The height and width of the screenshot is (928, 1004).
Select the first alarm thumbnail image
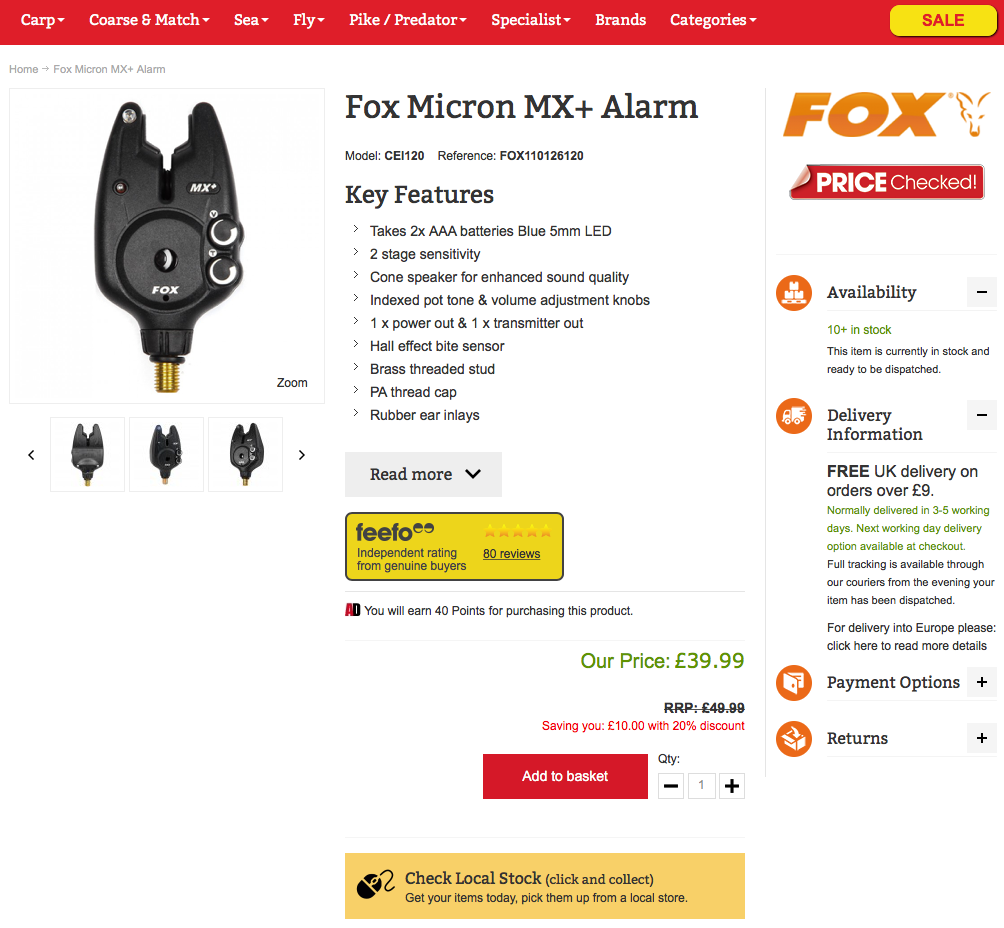pos(87,455)
